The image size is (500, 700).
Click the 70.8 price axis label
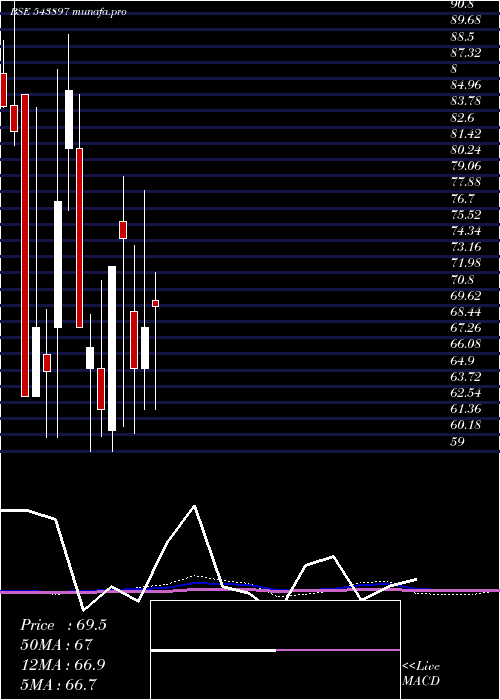[x=462, y=279]
